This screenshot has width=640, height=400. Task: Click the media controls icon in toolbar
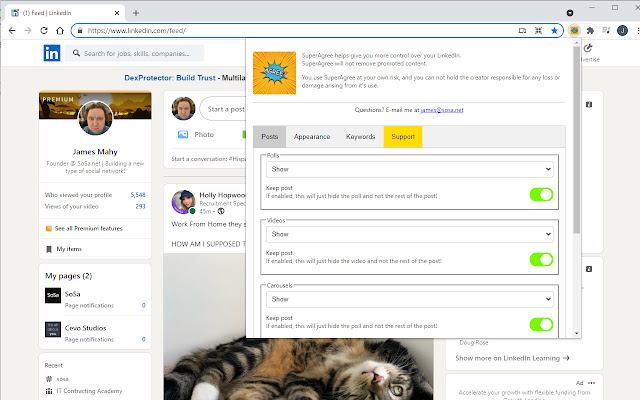[x=606, y=31]
